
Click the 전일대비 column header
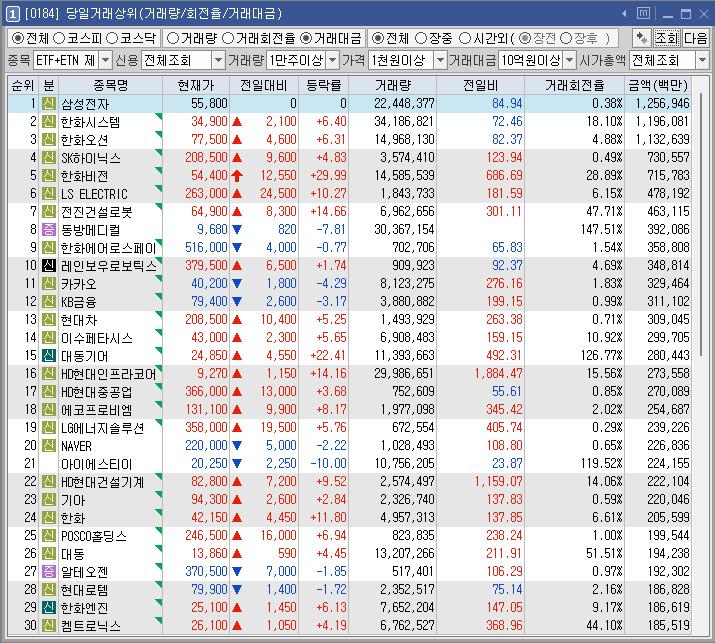coord(264,85)
